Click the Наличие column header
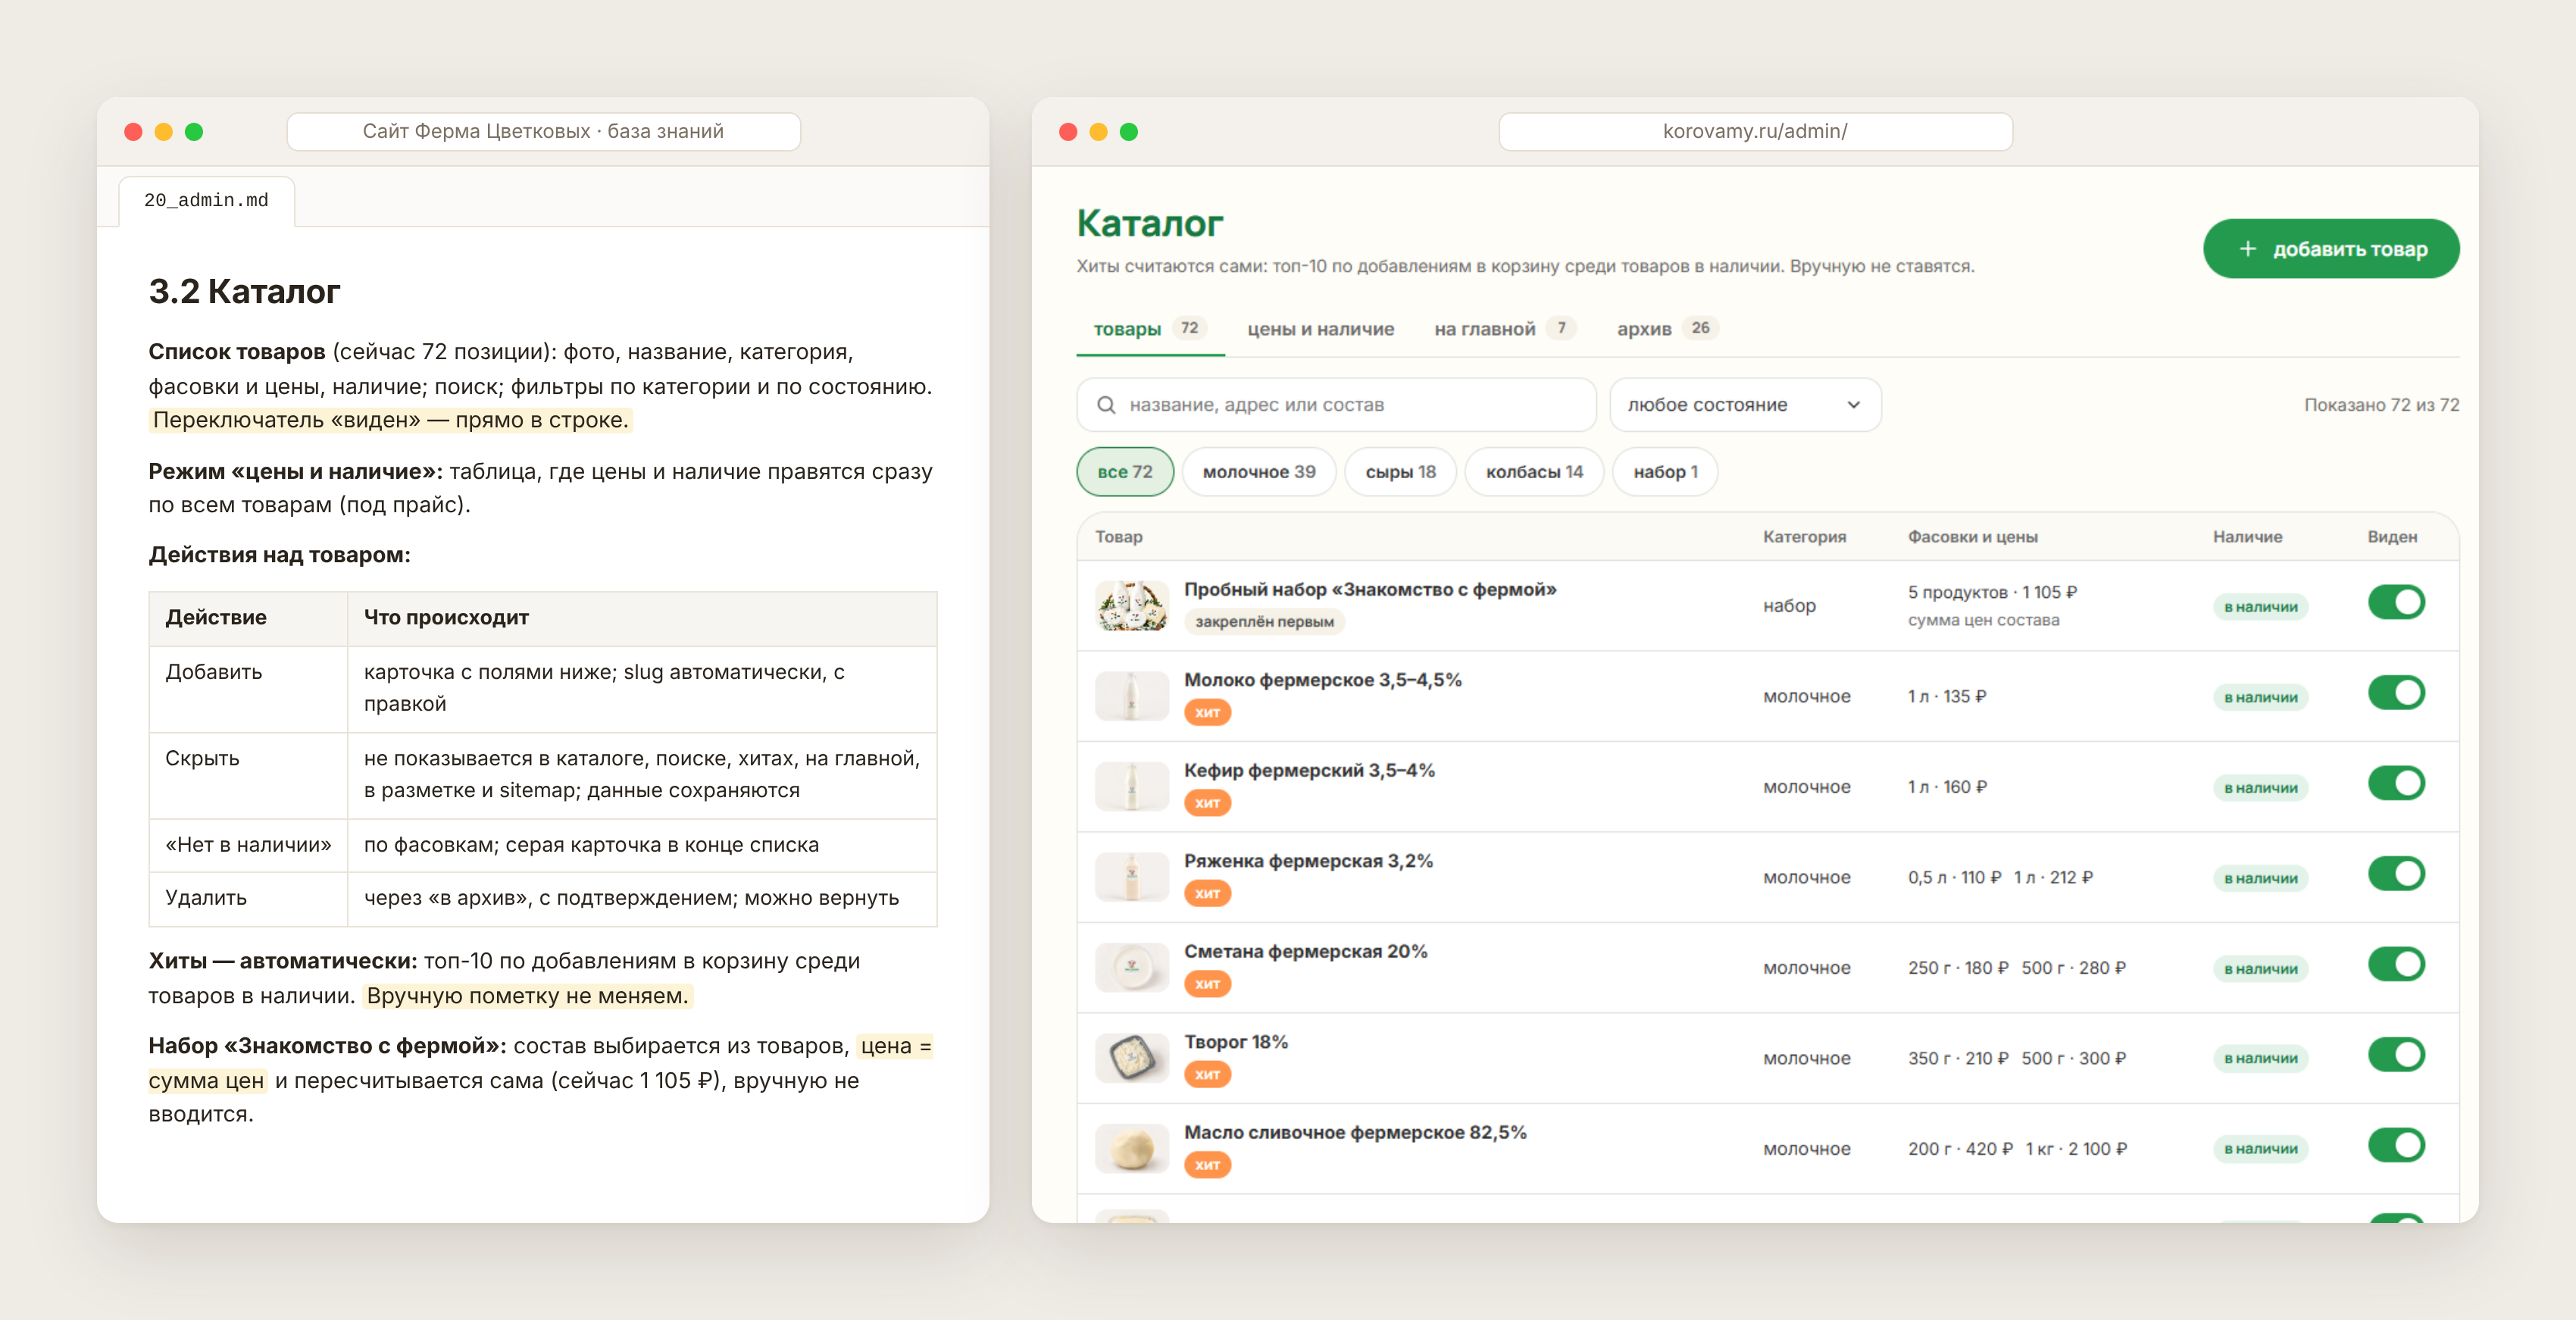This screenshot has width=2576, height=1320. 2247,537
